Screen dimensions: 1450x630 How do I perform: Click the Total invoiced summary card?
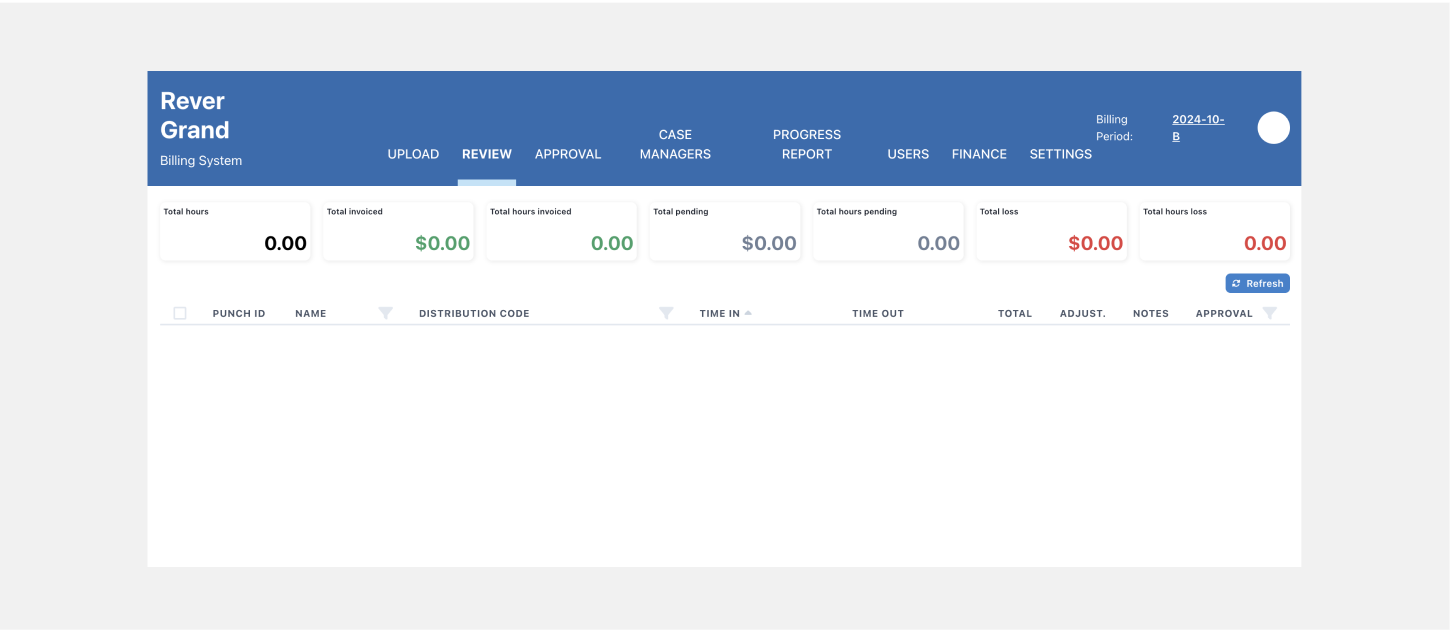click(398, 231)
